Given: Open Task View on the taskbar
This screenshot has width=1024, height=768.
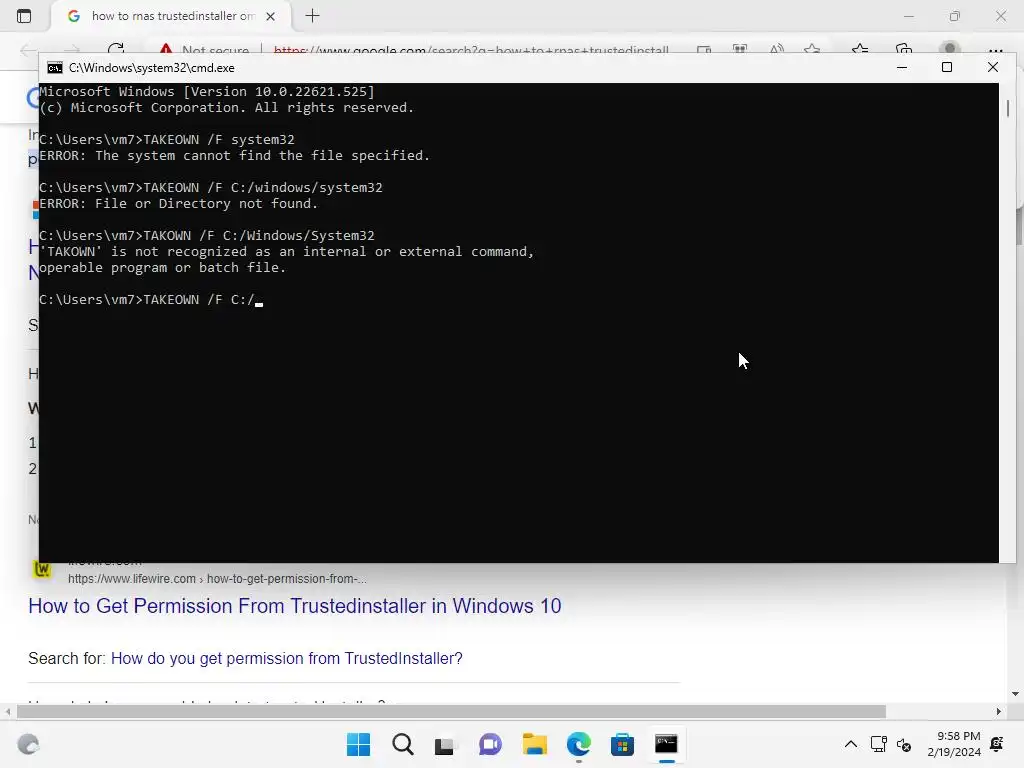Looking at the screenshot, I should point(445,745).
